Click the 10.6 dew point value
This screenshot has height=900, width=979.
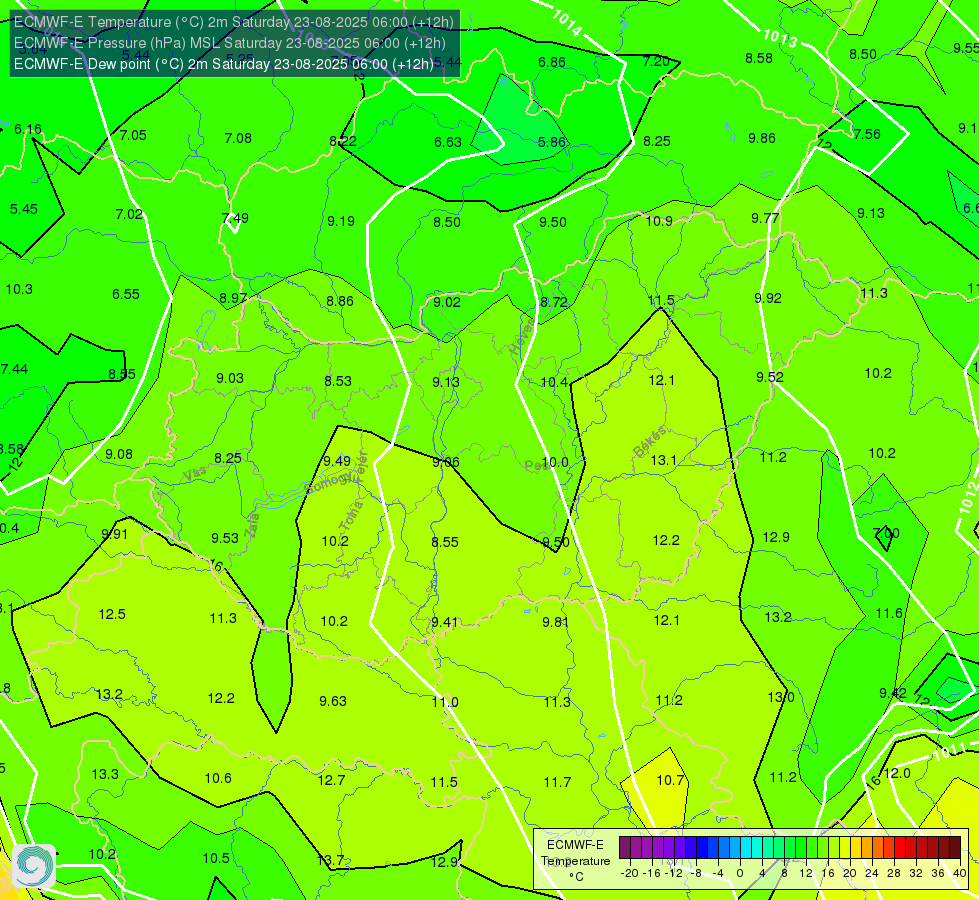pos(218,778)
